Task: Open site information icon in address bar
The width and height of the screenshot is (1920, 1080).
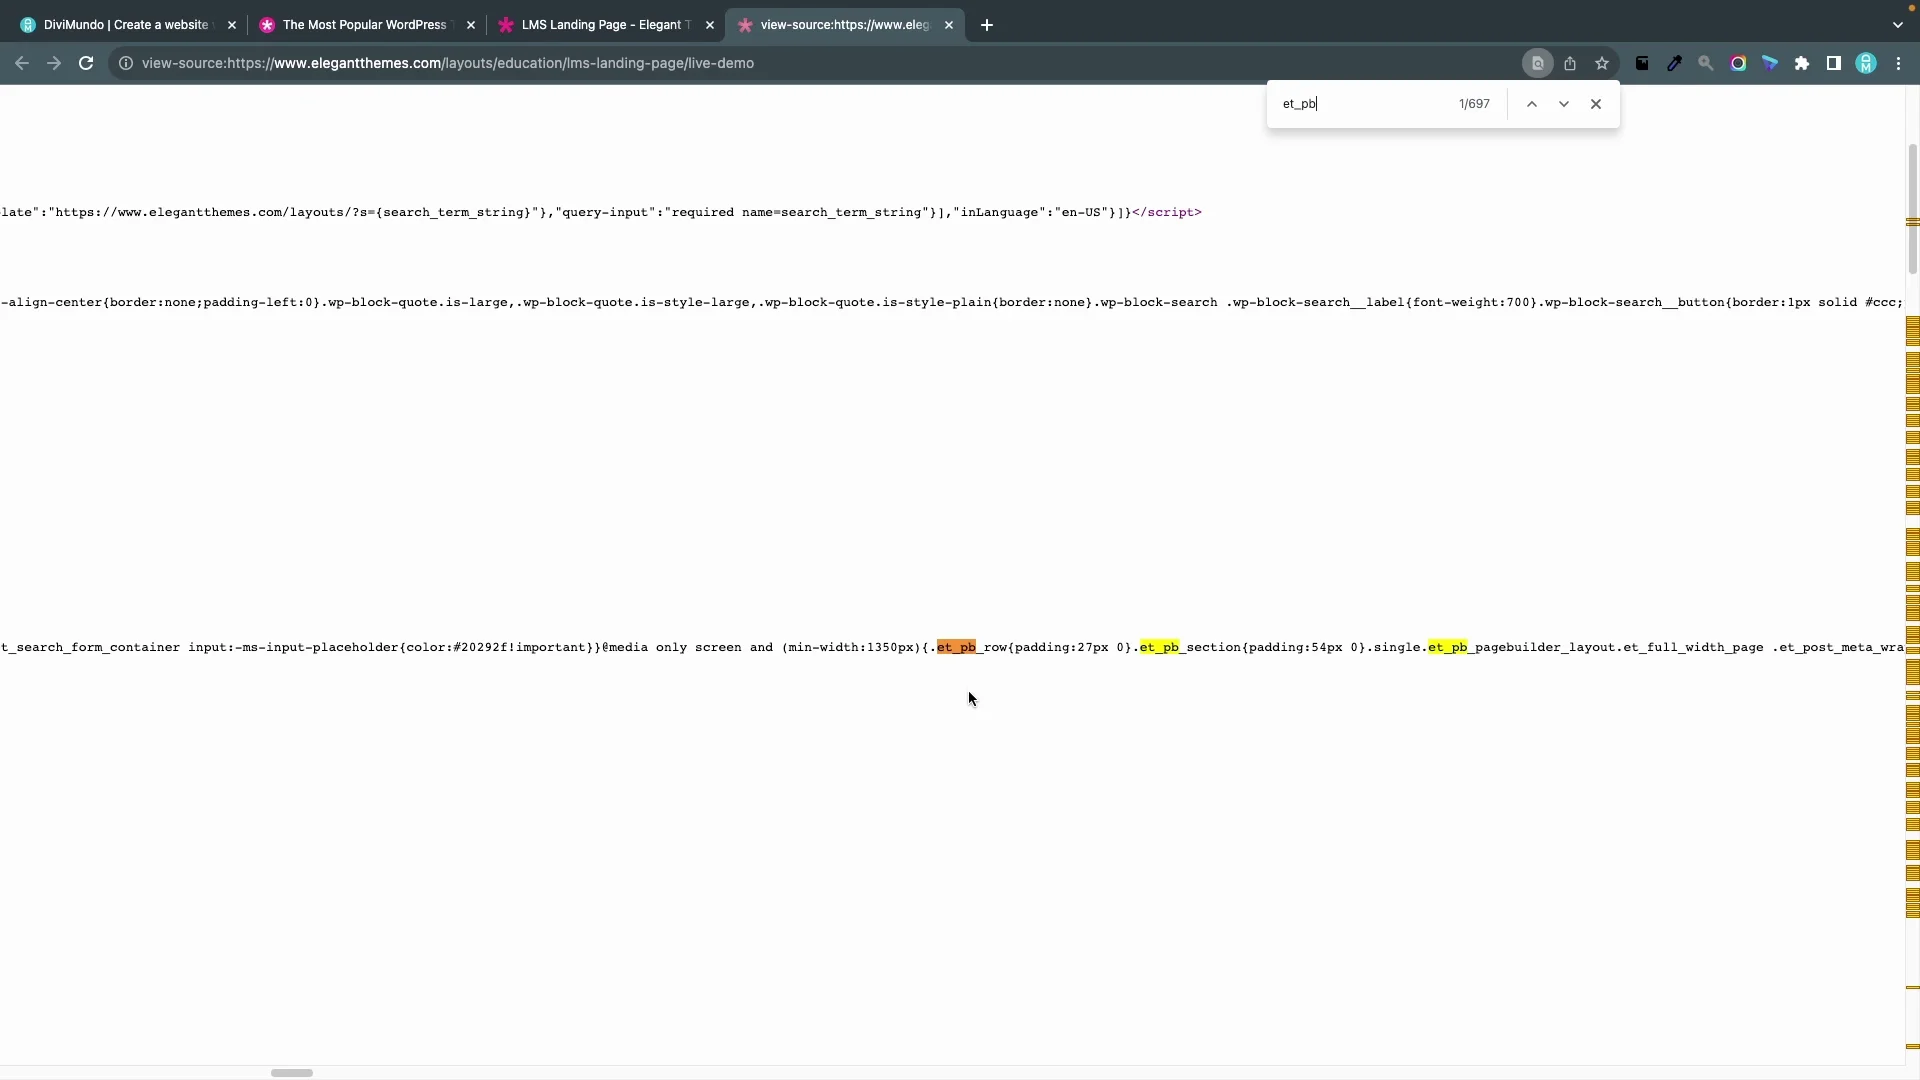Action: click(x=126, y=63)
